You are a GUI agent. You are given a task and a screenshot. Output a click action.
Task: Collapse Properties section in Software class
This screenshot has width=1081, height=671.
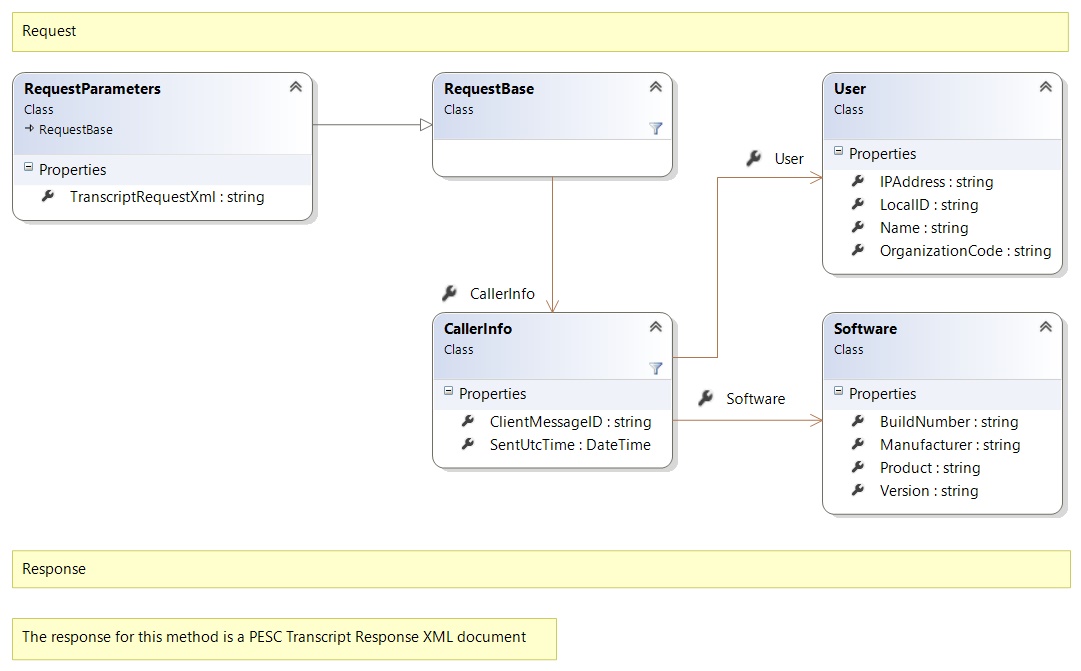tap(838, 393)
